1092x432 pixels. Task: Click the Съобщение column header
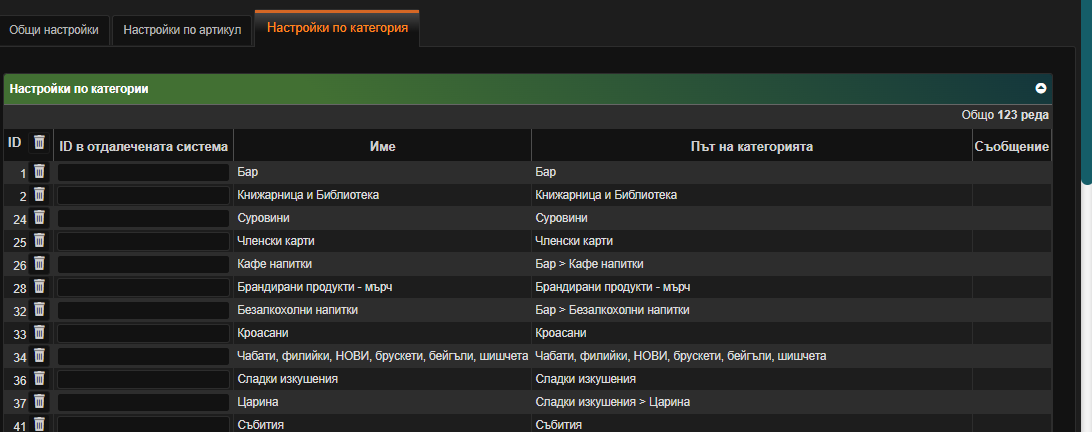[x=1012, y=147]
